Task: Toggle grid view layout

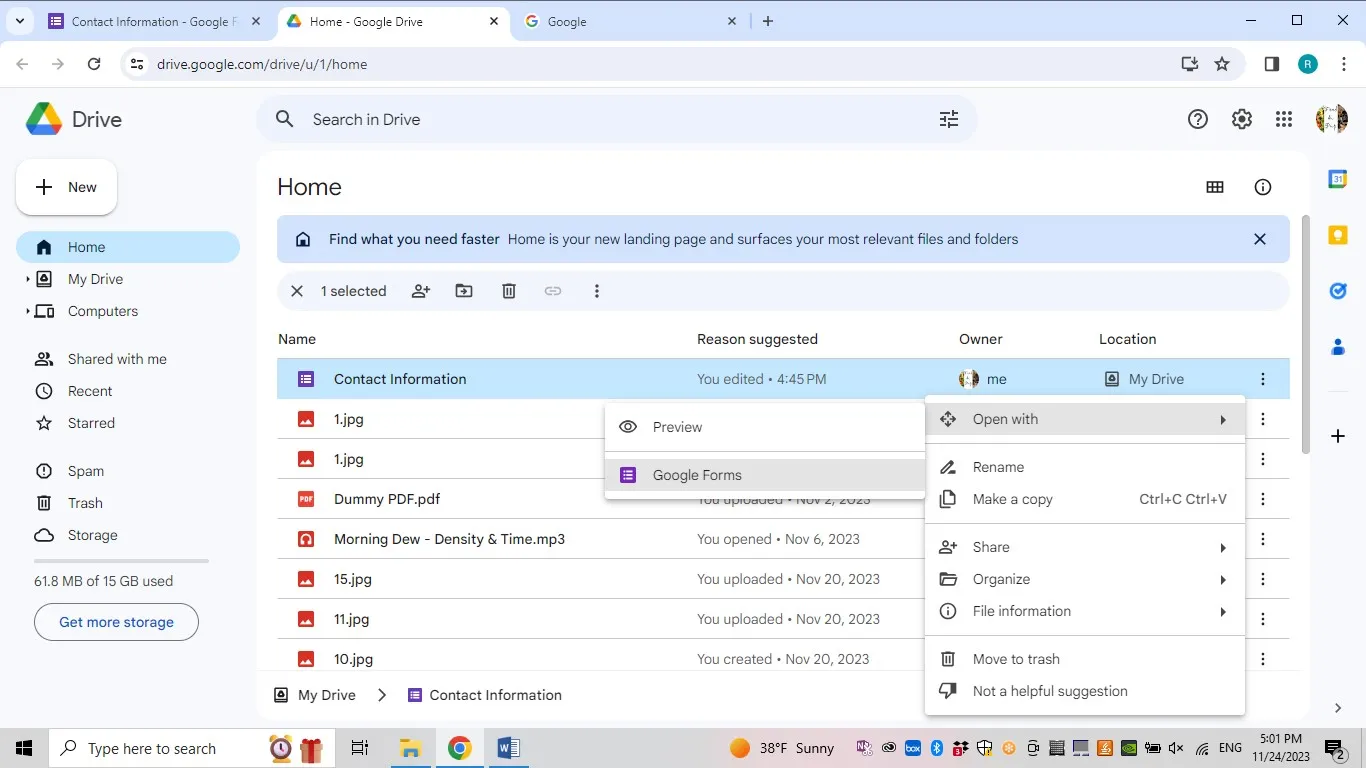Action: [1215, 187]
